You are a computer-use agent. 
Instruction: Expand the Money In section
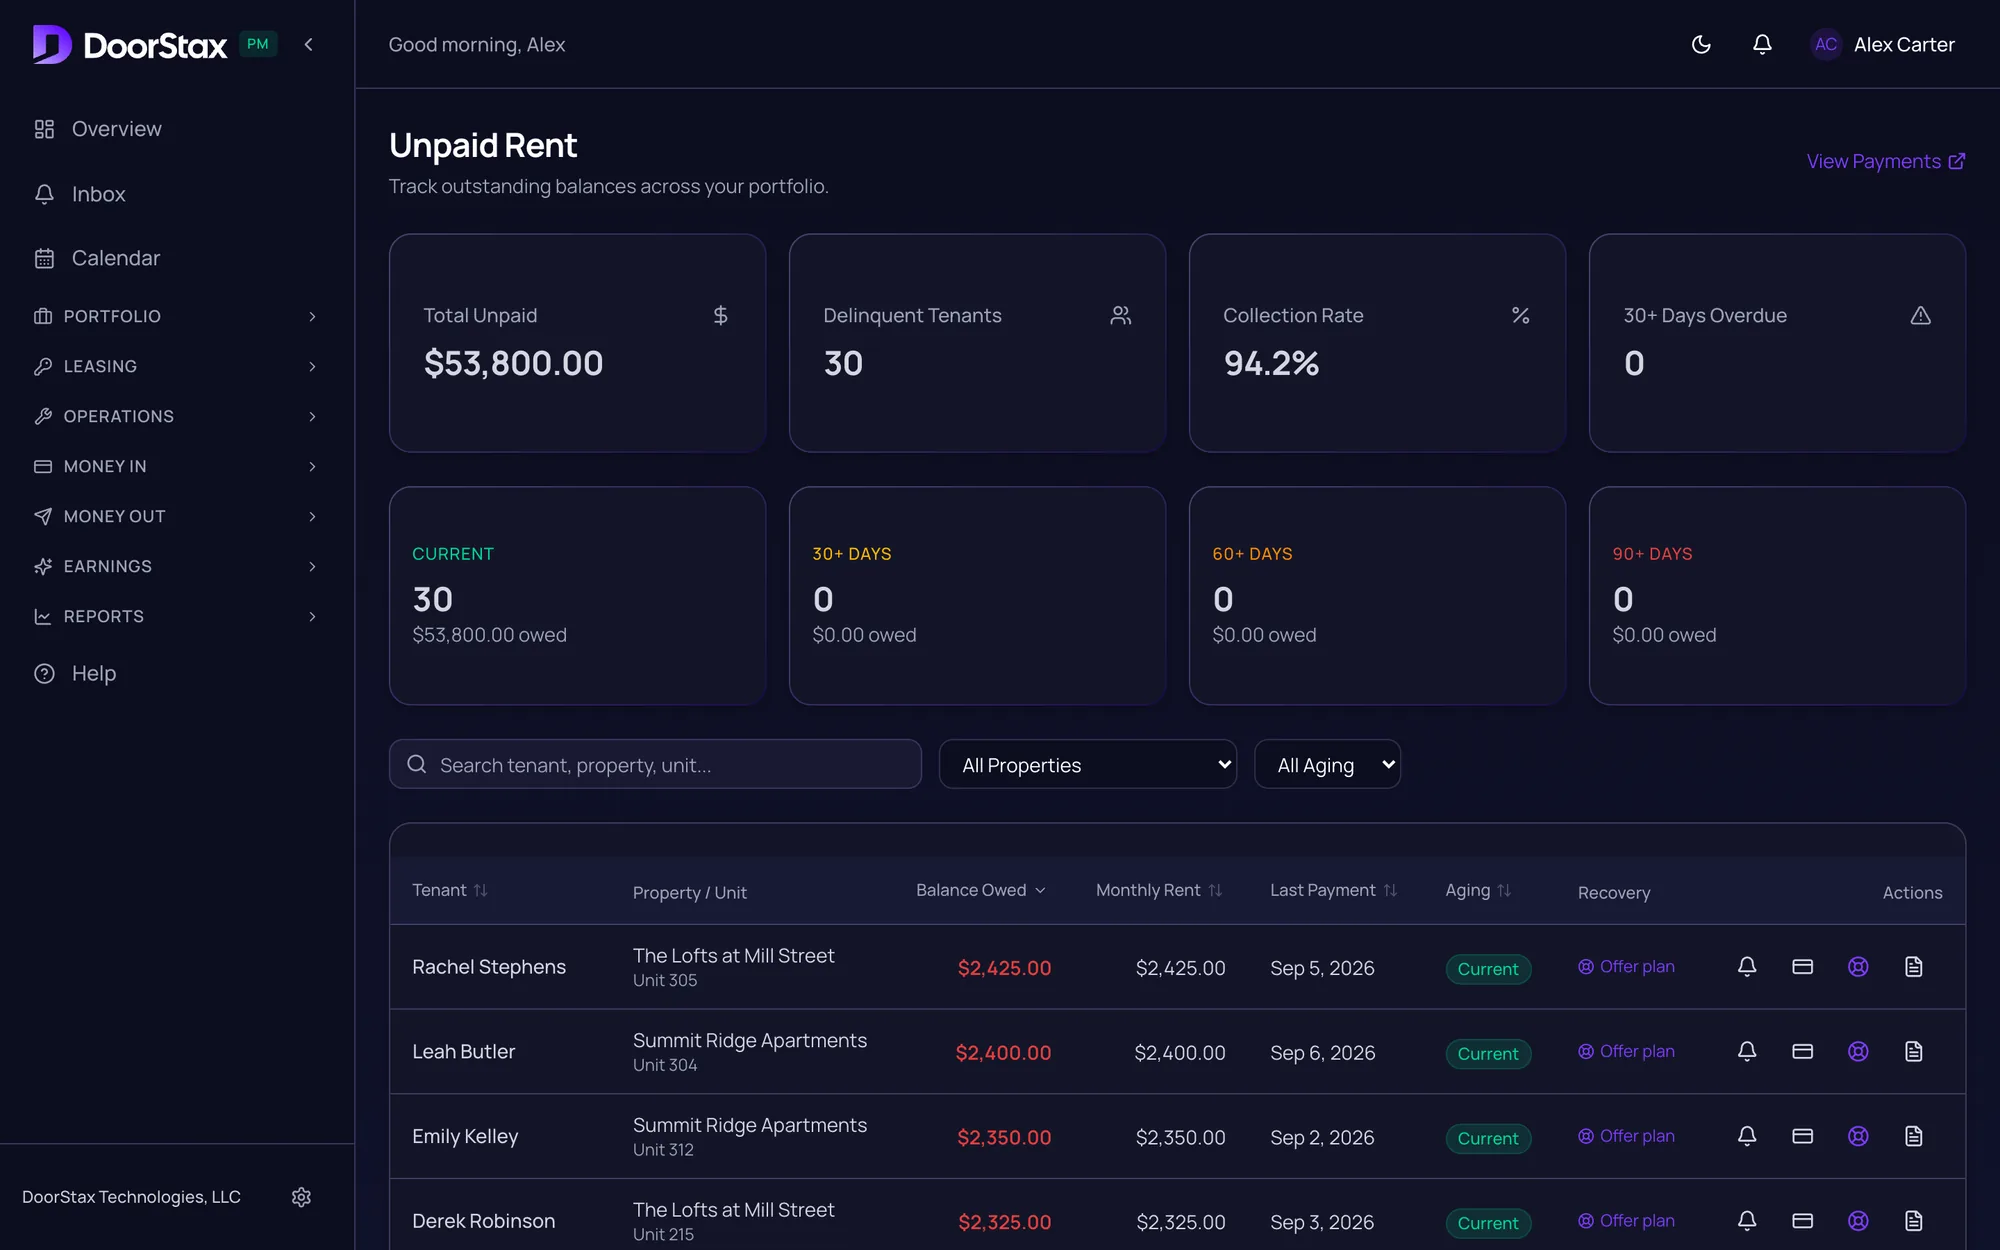[177, 466]
